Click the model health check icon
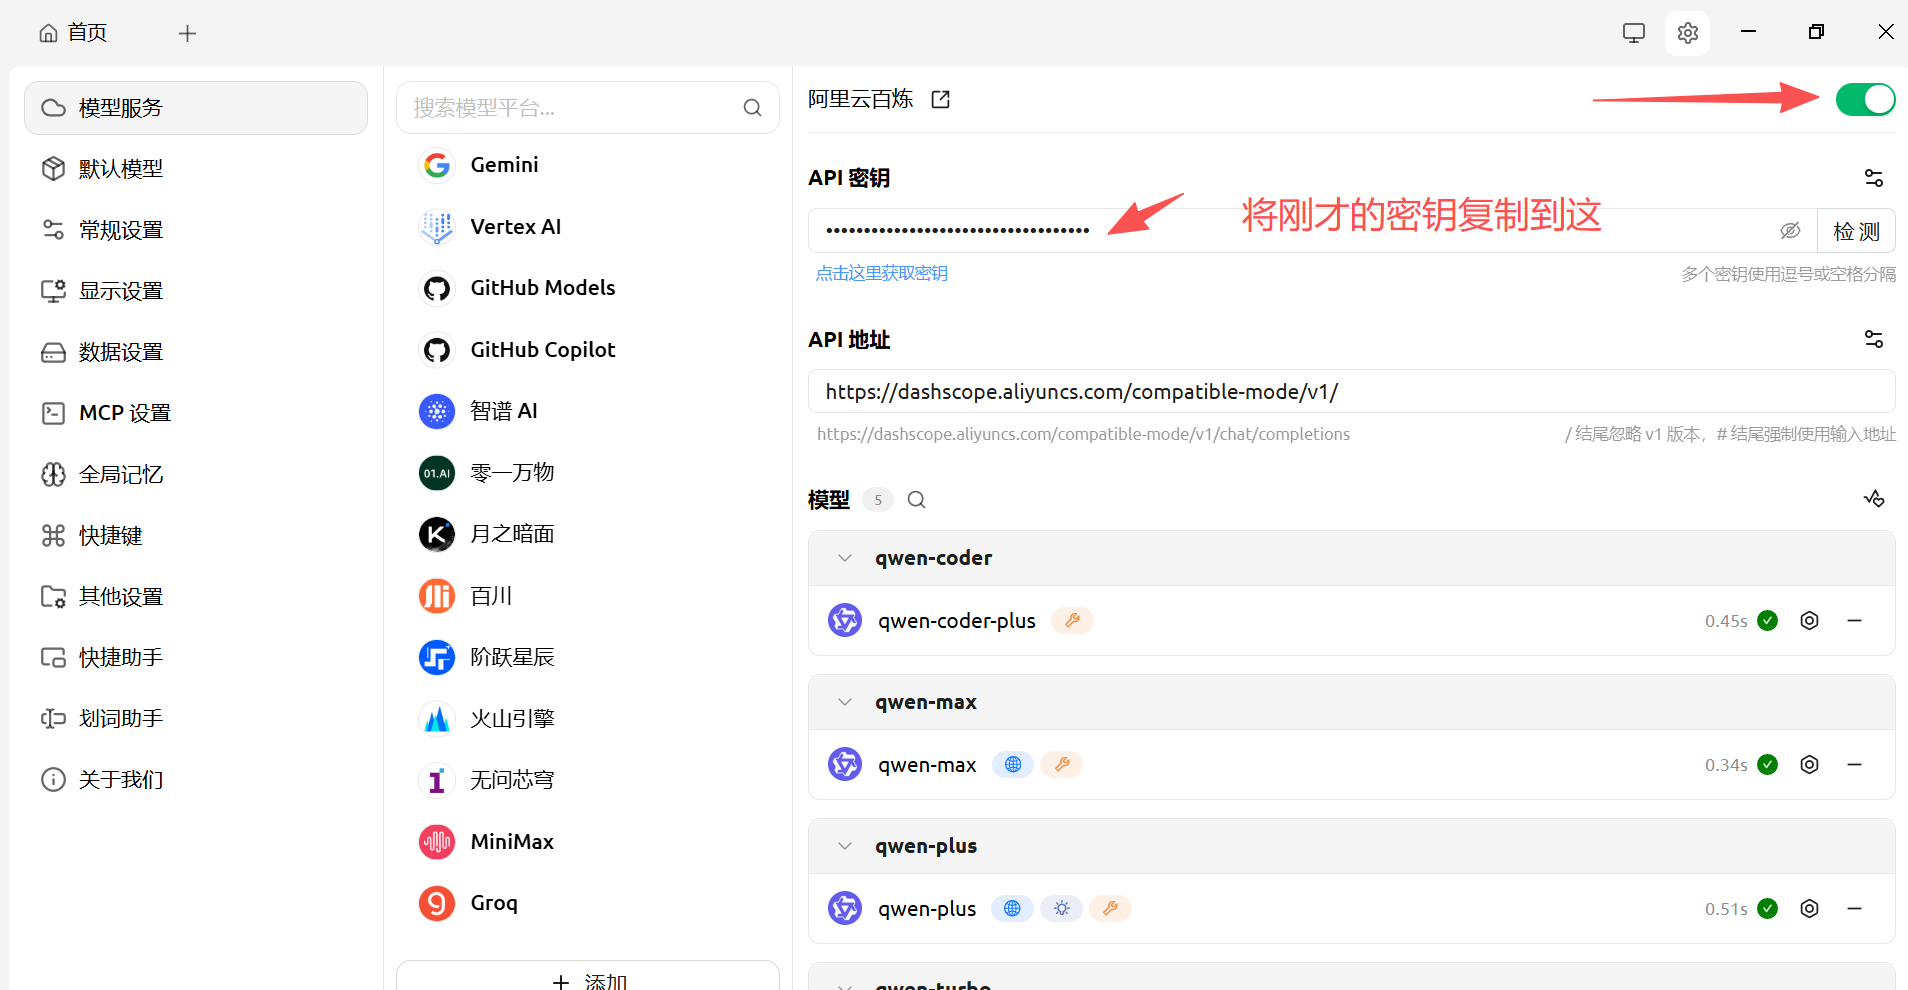Image resolution: width=1908 pixels, height=990 pixels. (1874, 498)
